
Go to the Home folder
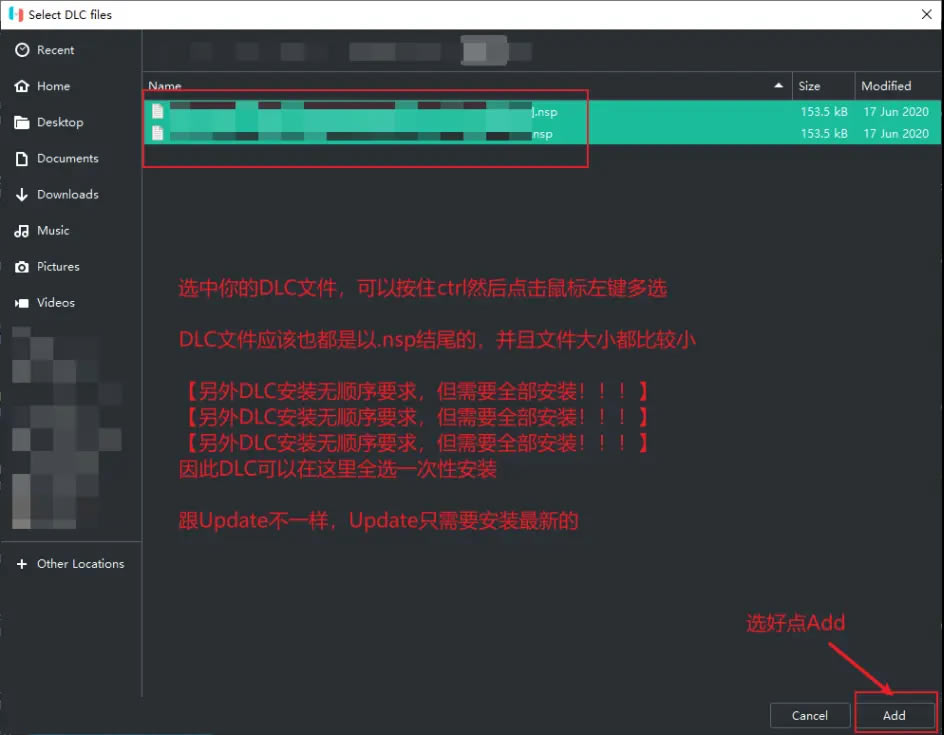pos(70,86)
